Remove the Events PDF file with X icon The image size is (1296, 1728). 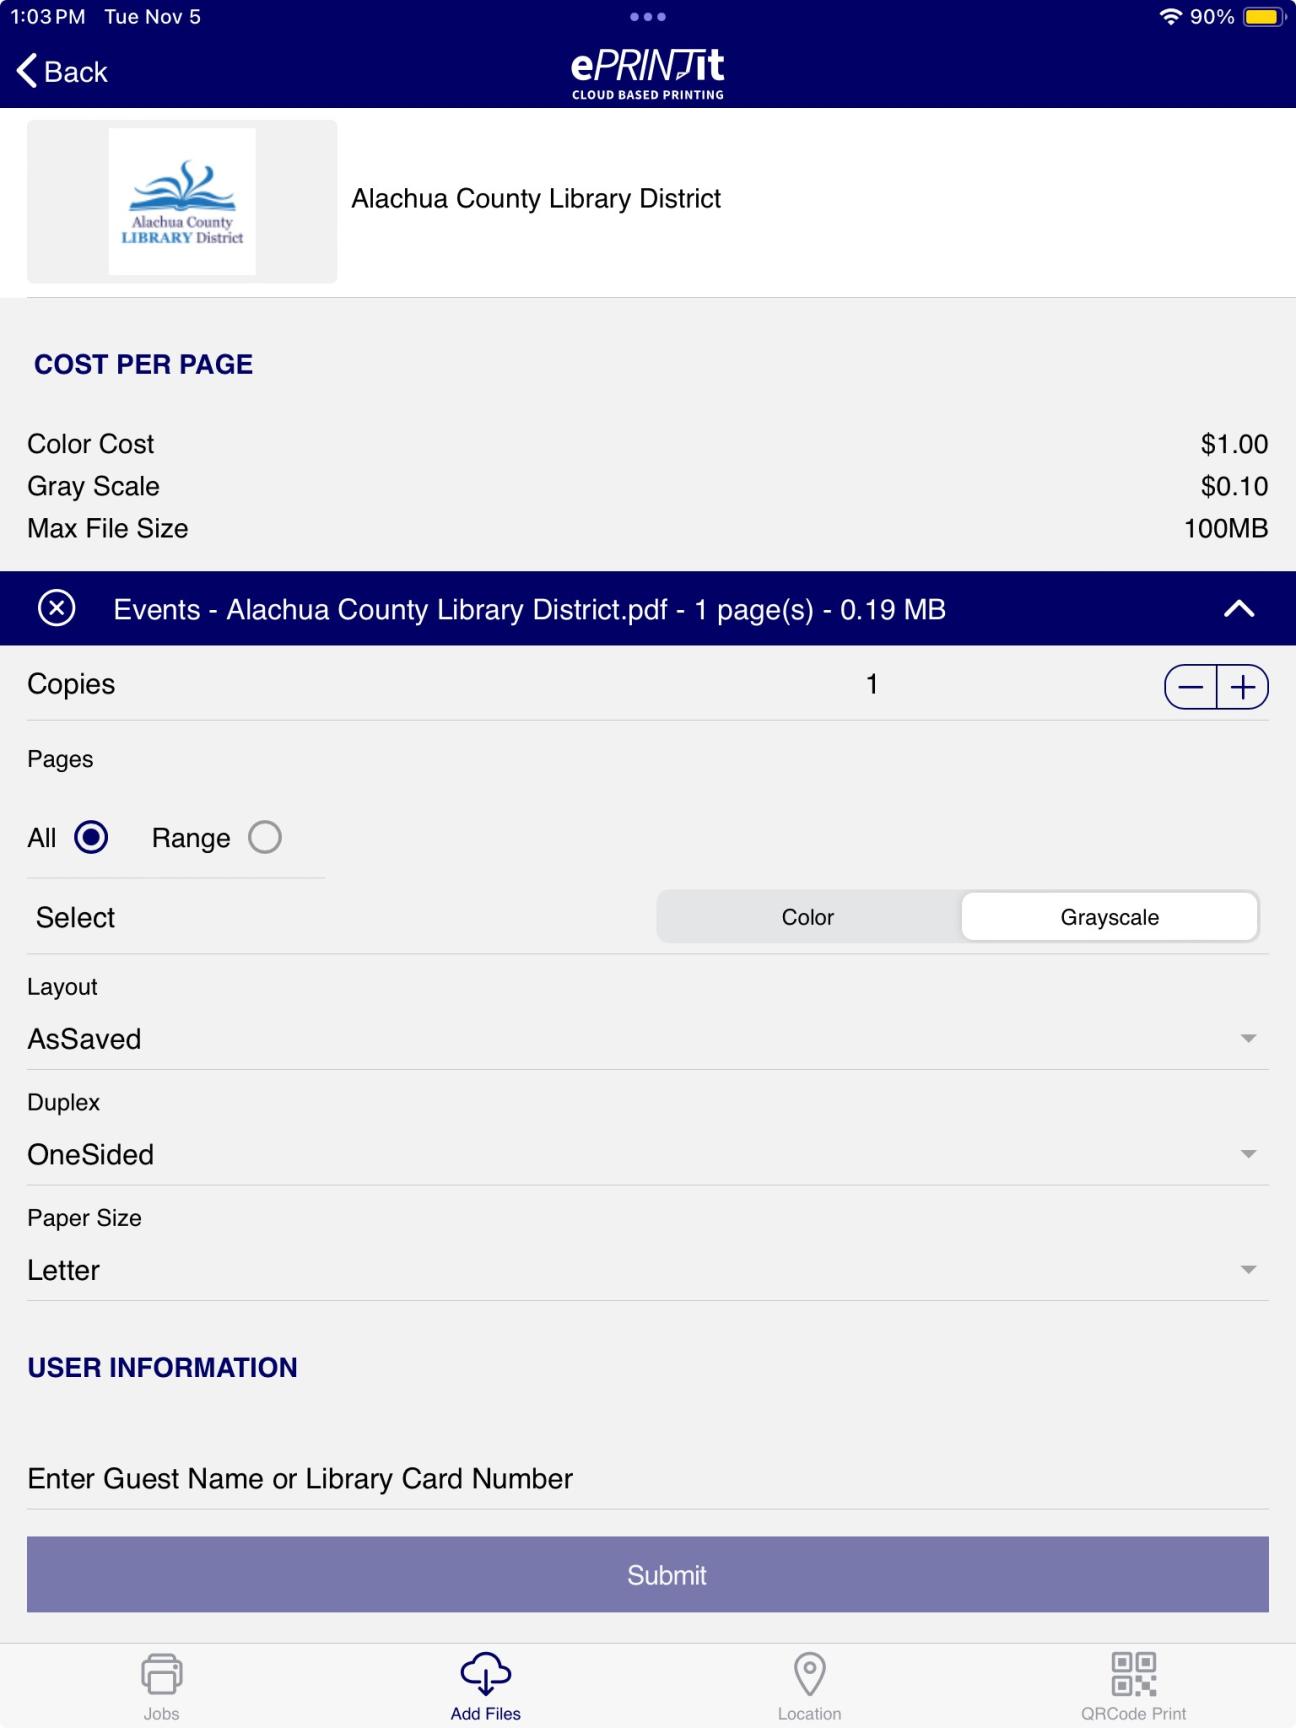tap(57, 608)
